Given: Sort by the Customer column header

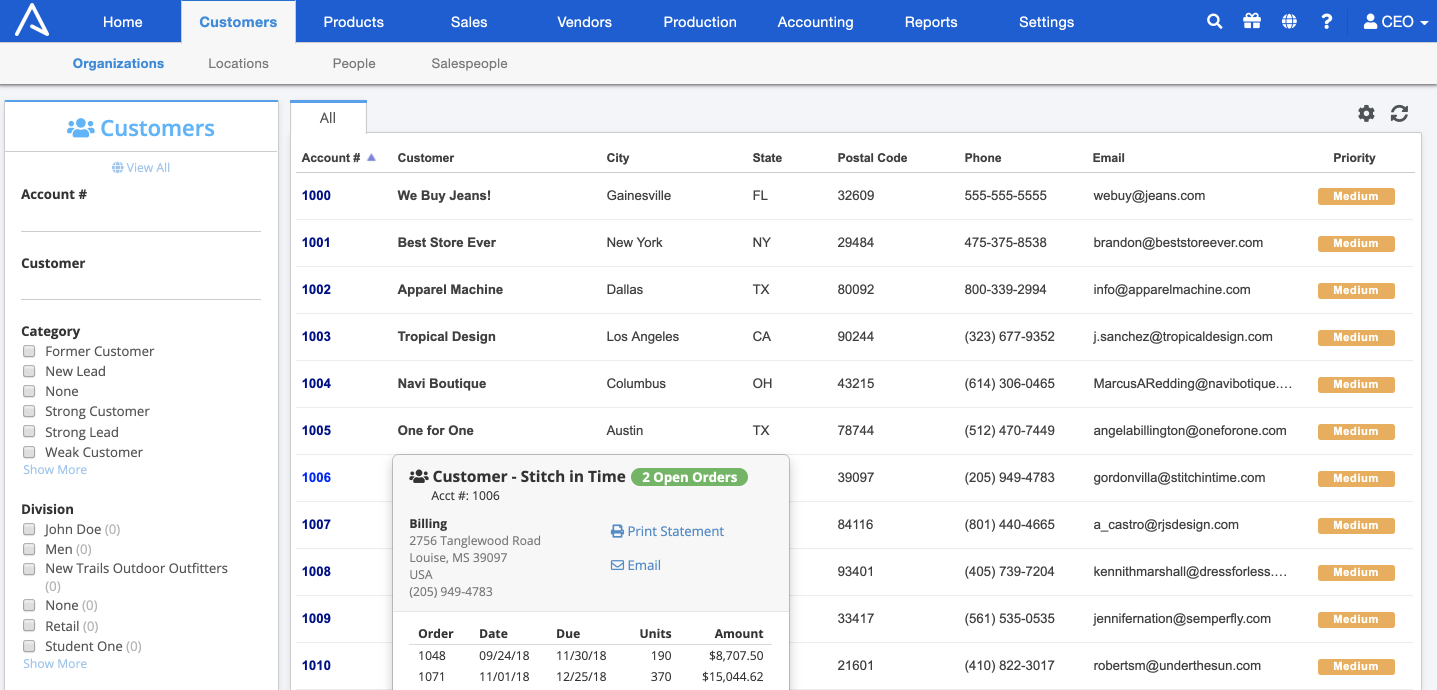Looking at the screenshot, I should 425,157.
